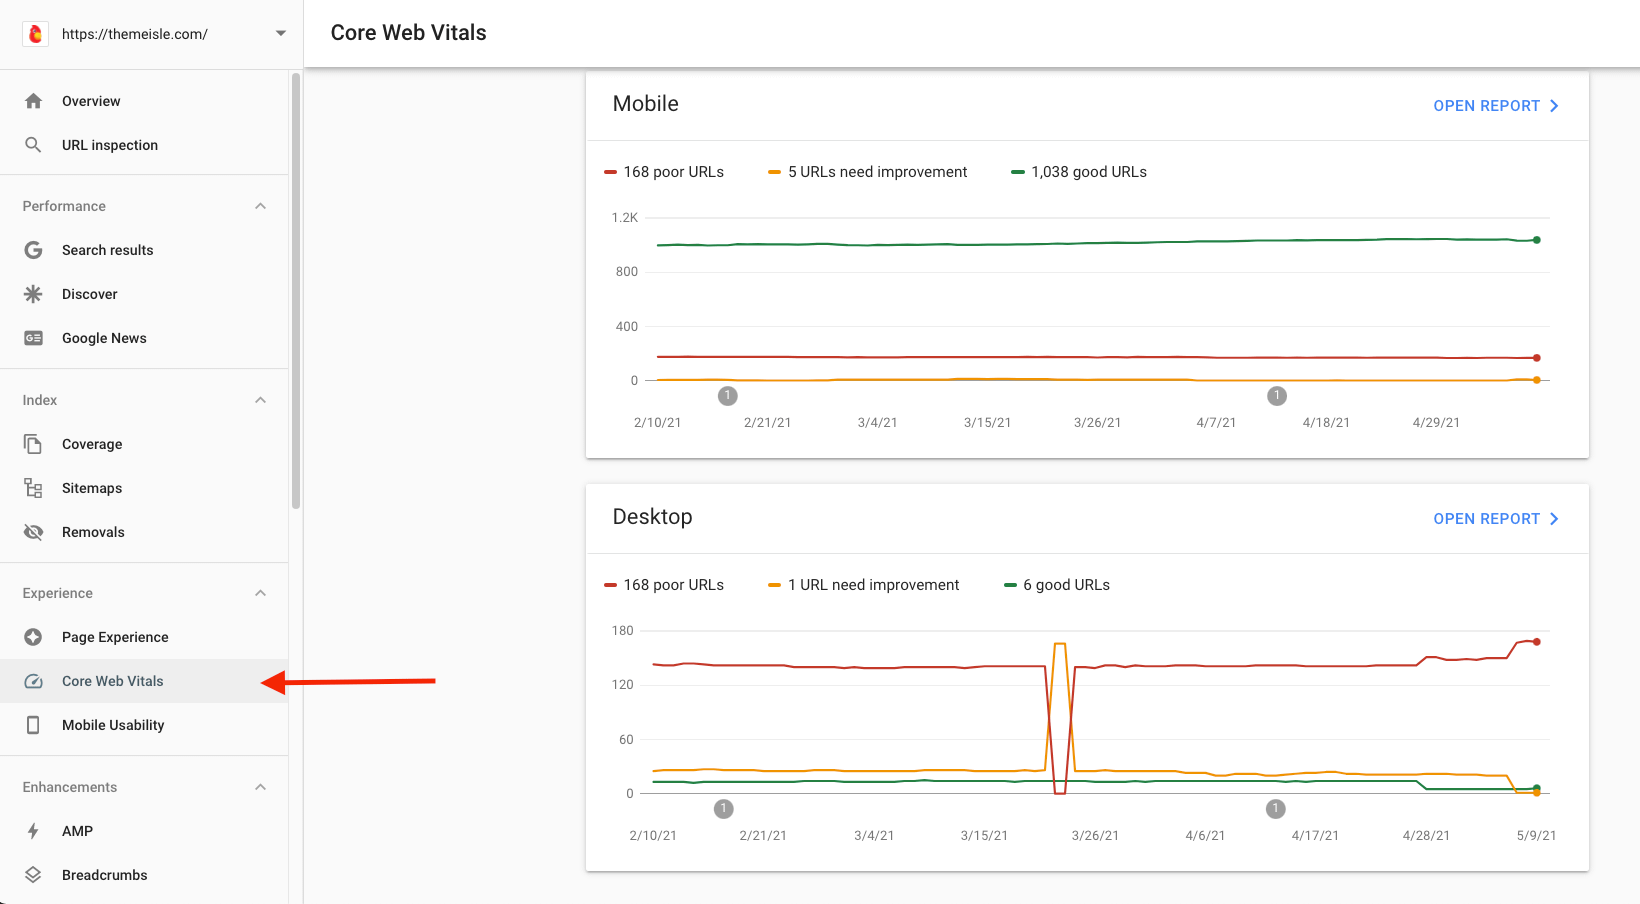Collapse the Performance section
The image size is (1640, 904).
pos(260,206)
